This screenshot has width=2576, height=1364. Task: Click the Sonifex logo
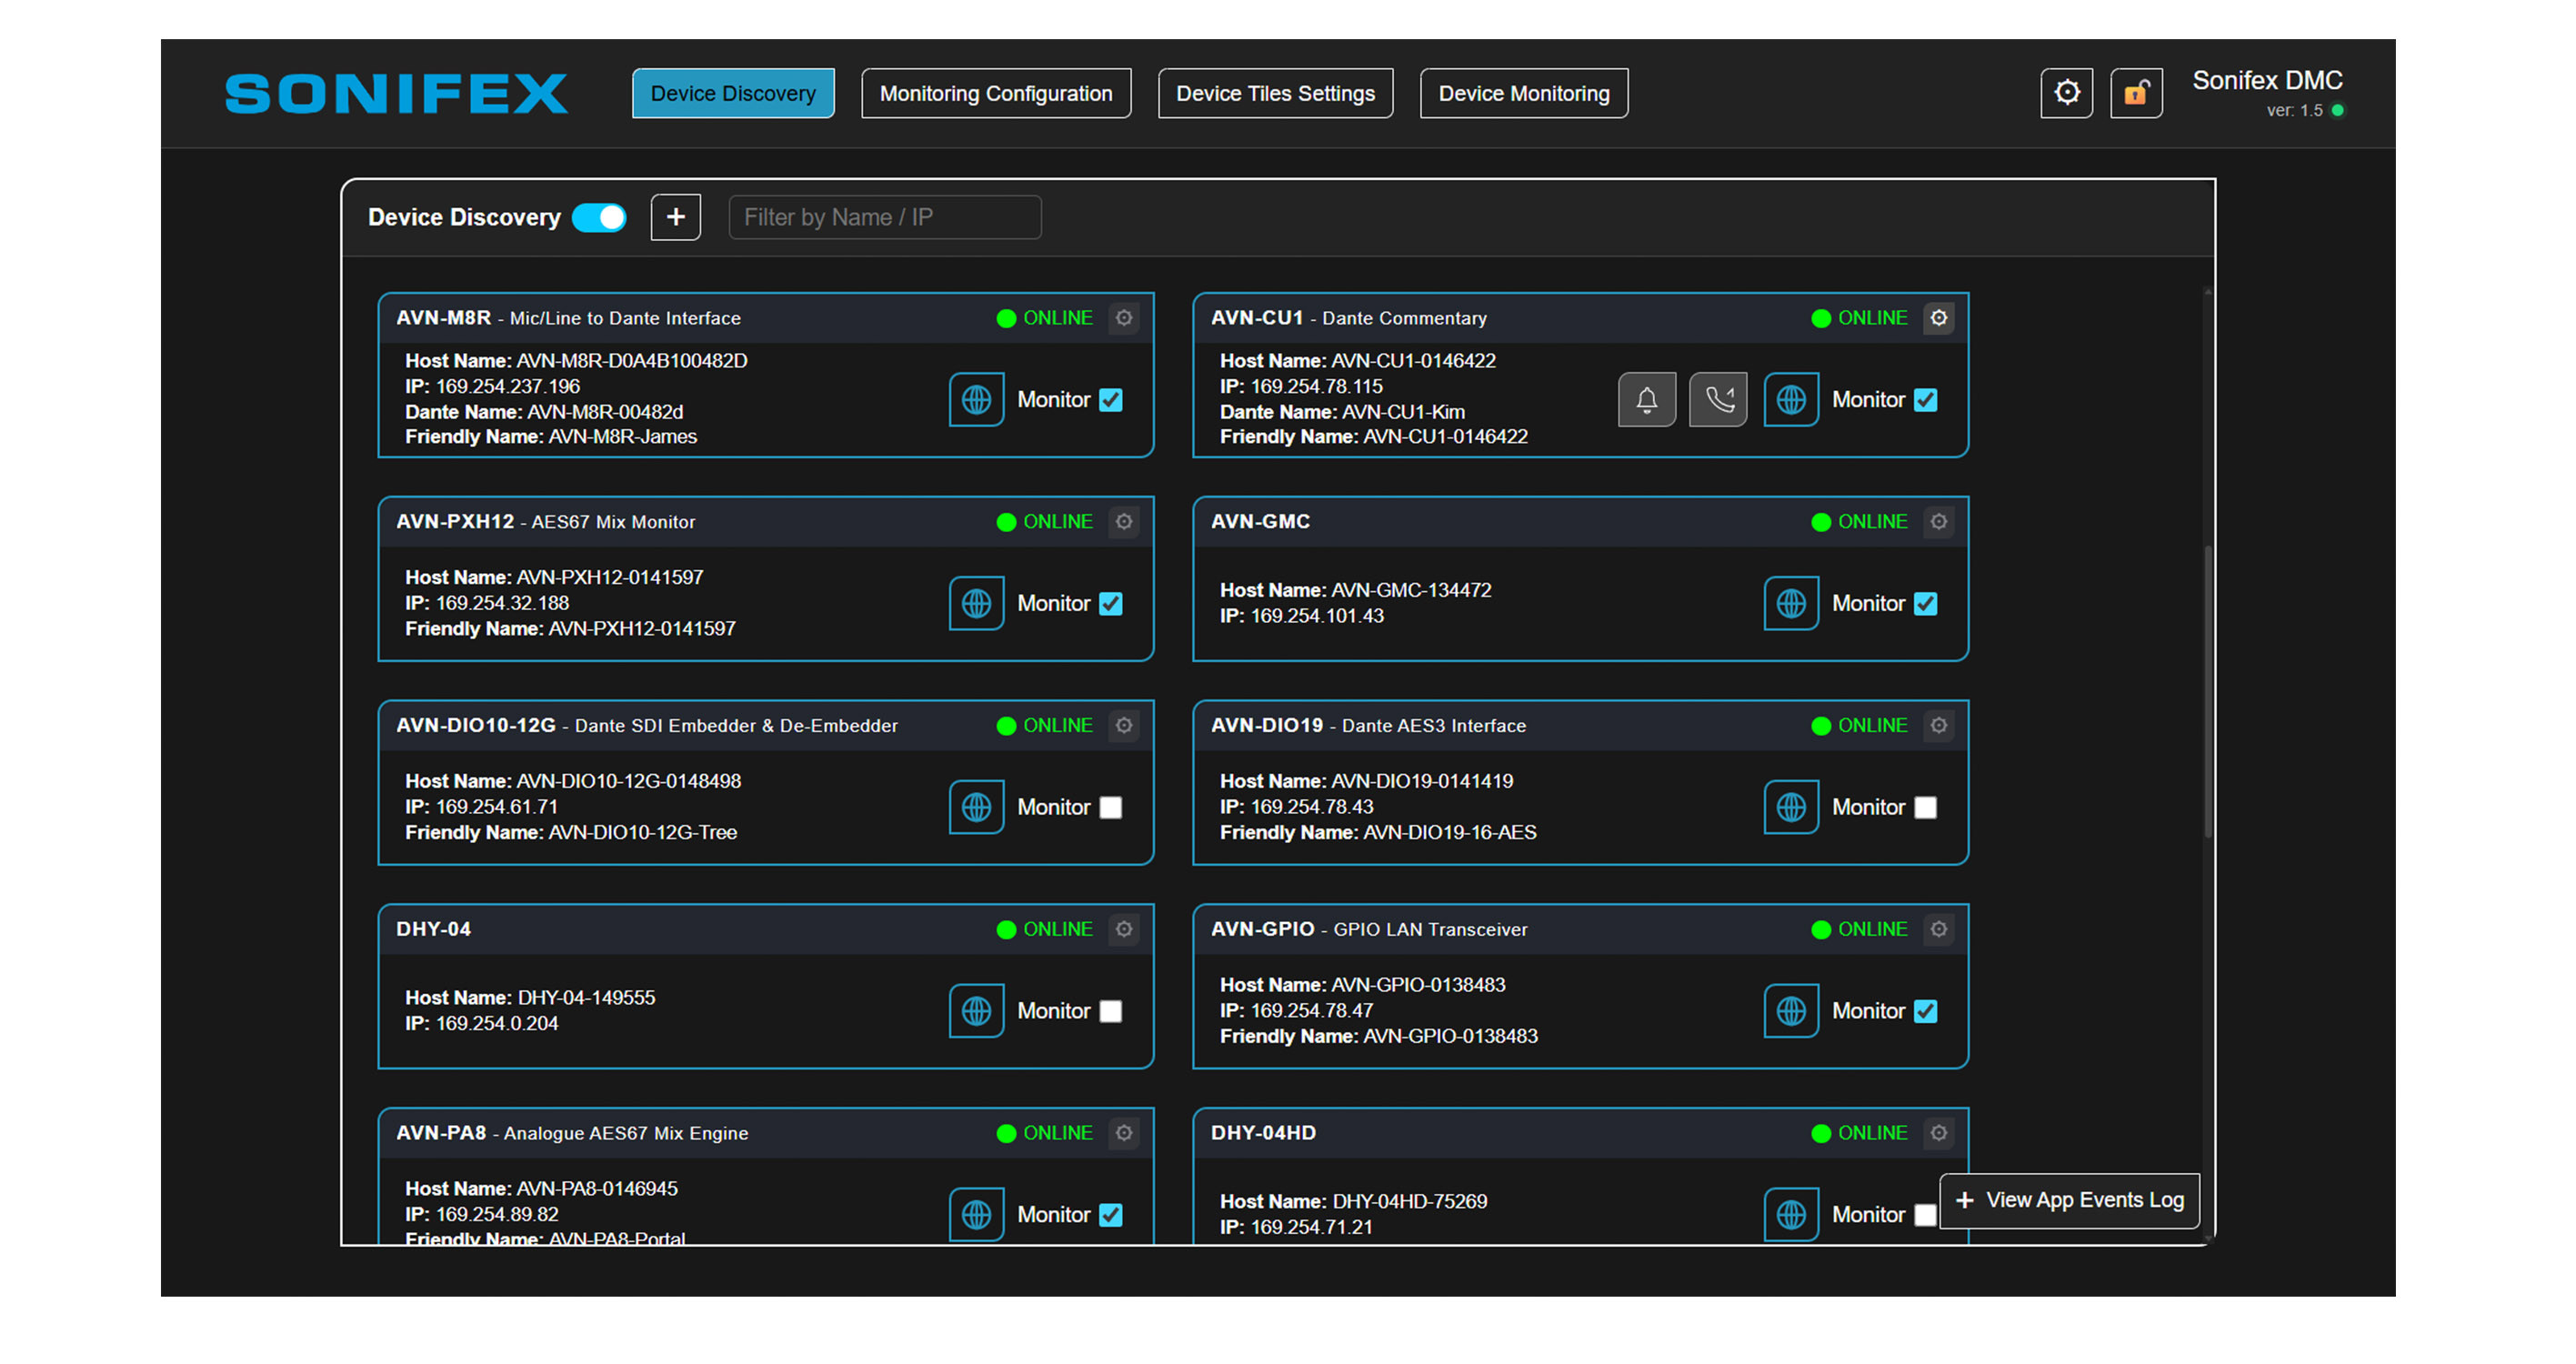pyautogui.click(x=397, y=93)
